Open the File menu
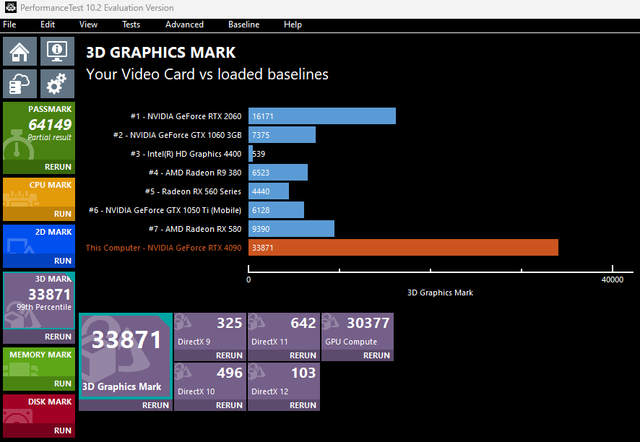Screen dimensions: 640x442 click(9, 24)
